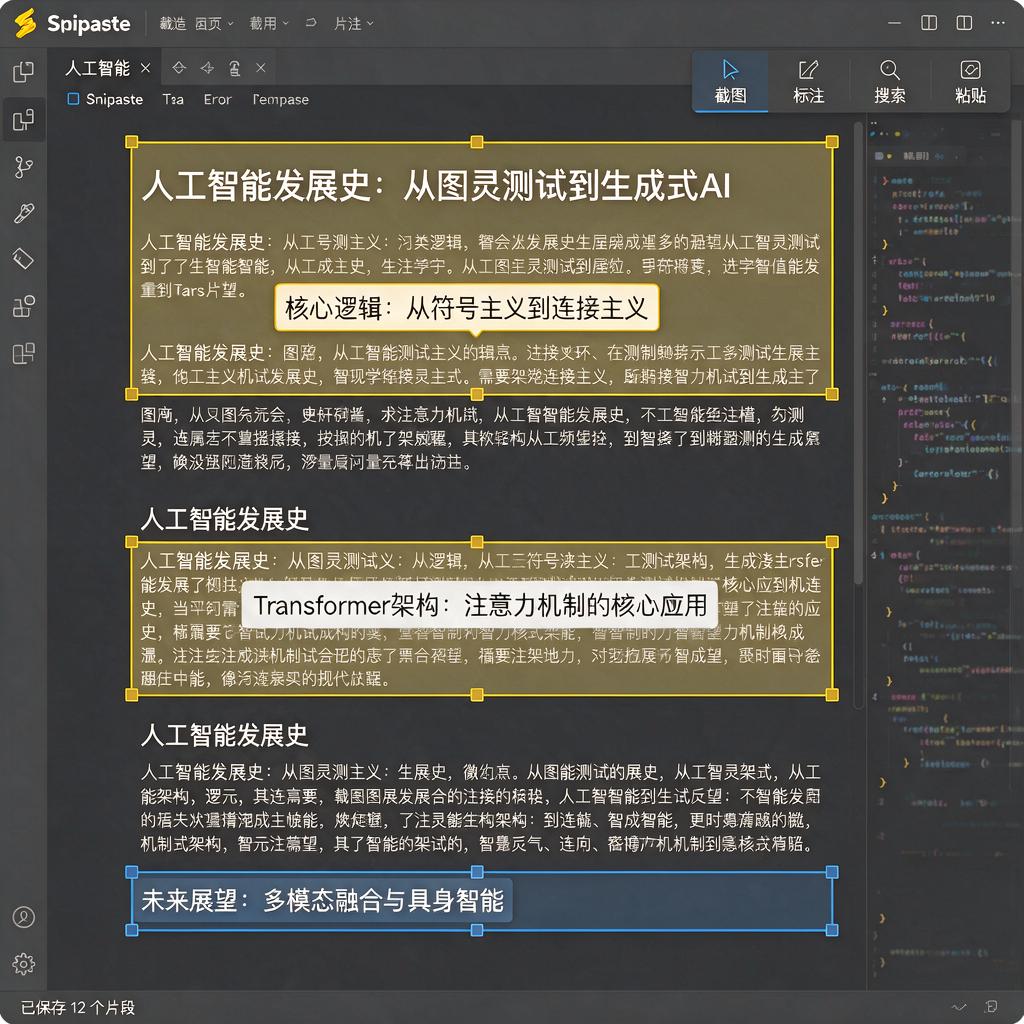This screenshot has height=1024, width=1024.
Task: Click the top-right blue handle of 未来展望 selection
Action: tap(832, 872)
